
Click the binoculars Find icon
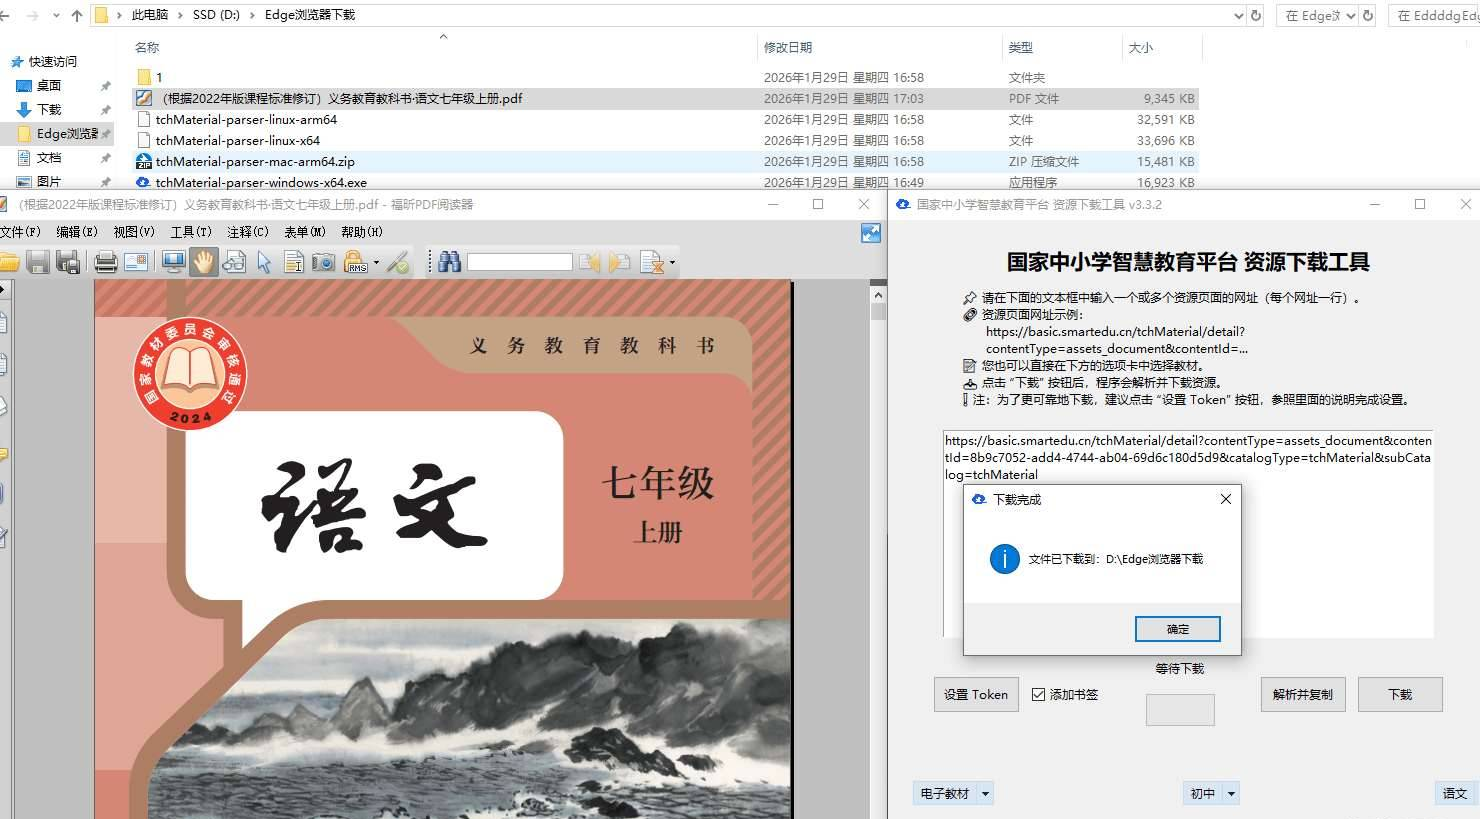[x=449, y=262]
